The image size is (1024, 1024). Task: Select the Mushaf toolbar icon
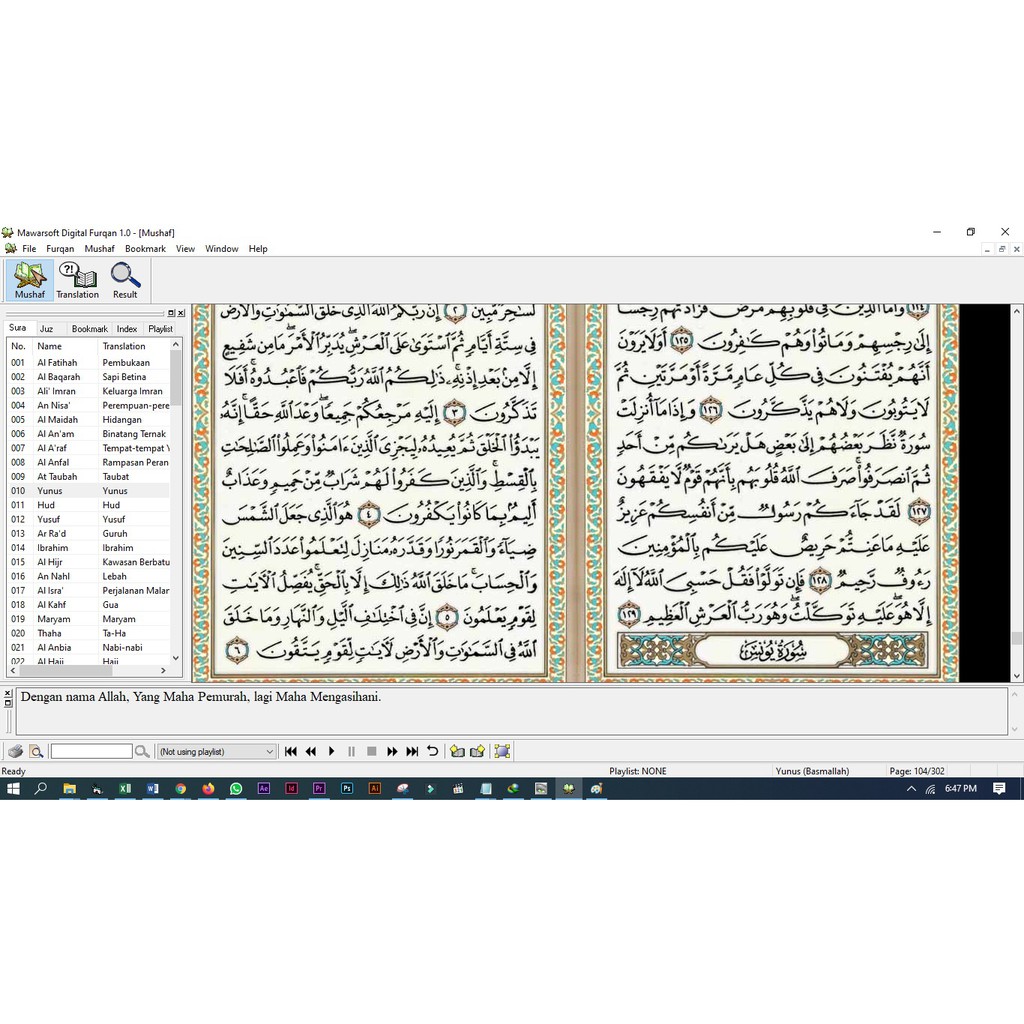click(30, 280)
